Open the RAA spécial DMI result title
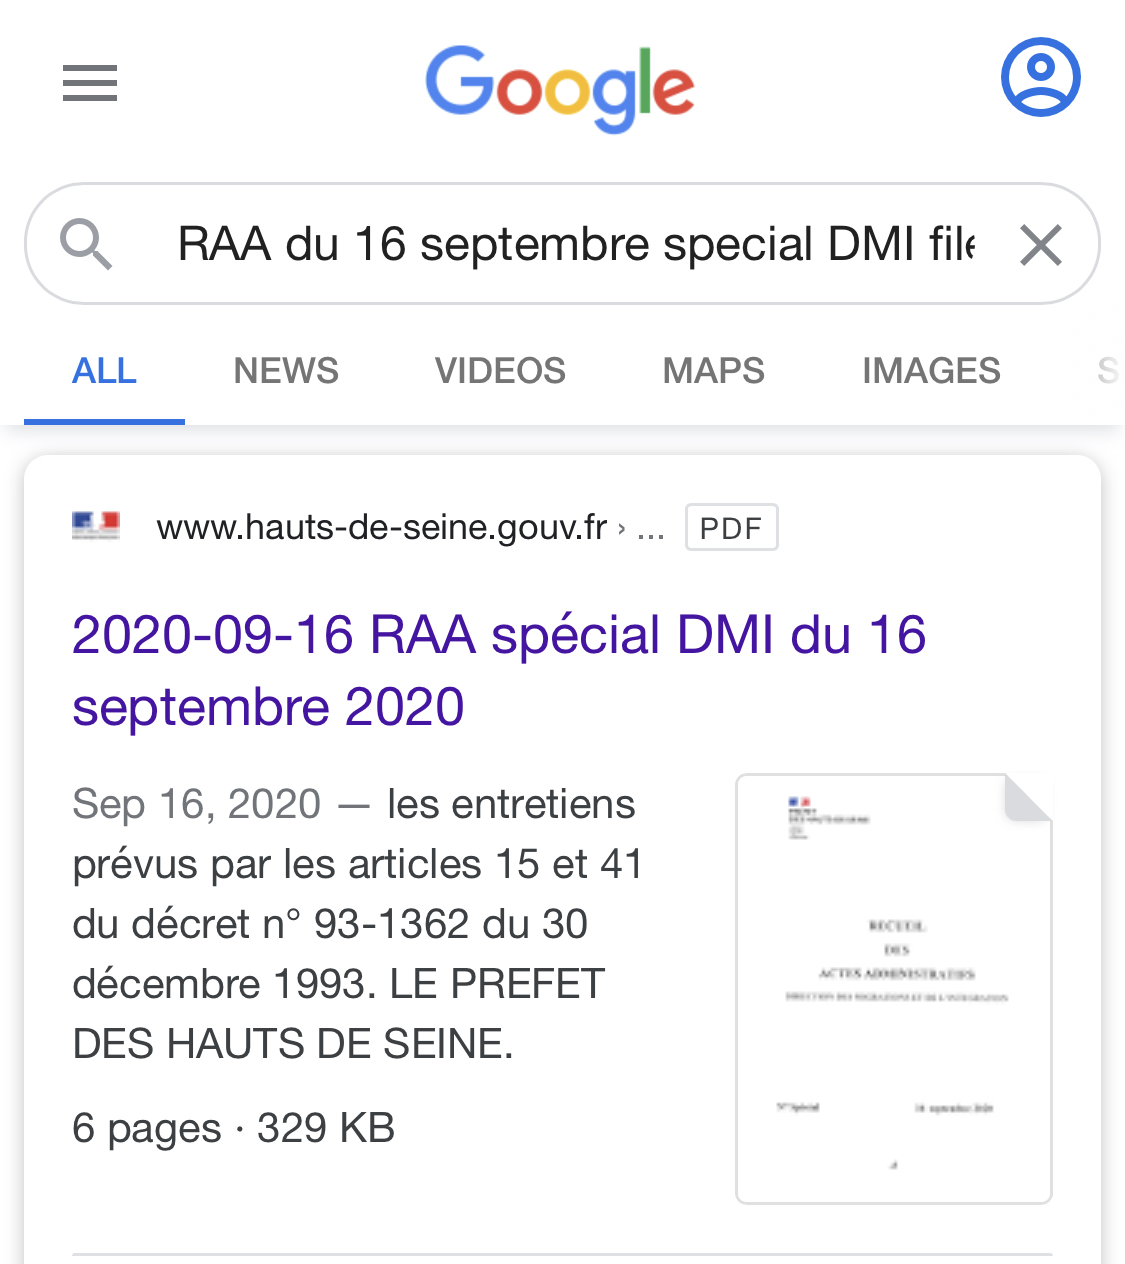Viewport: 1125px width, 1264px height. (x=499, y=670)
